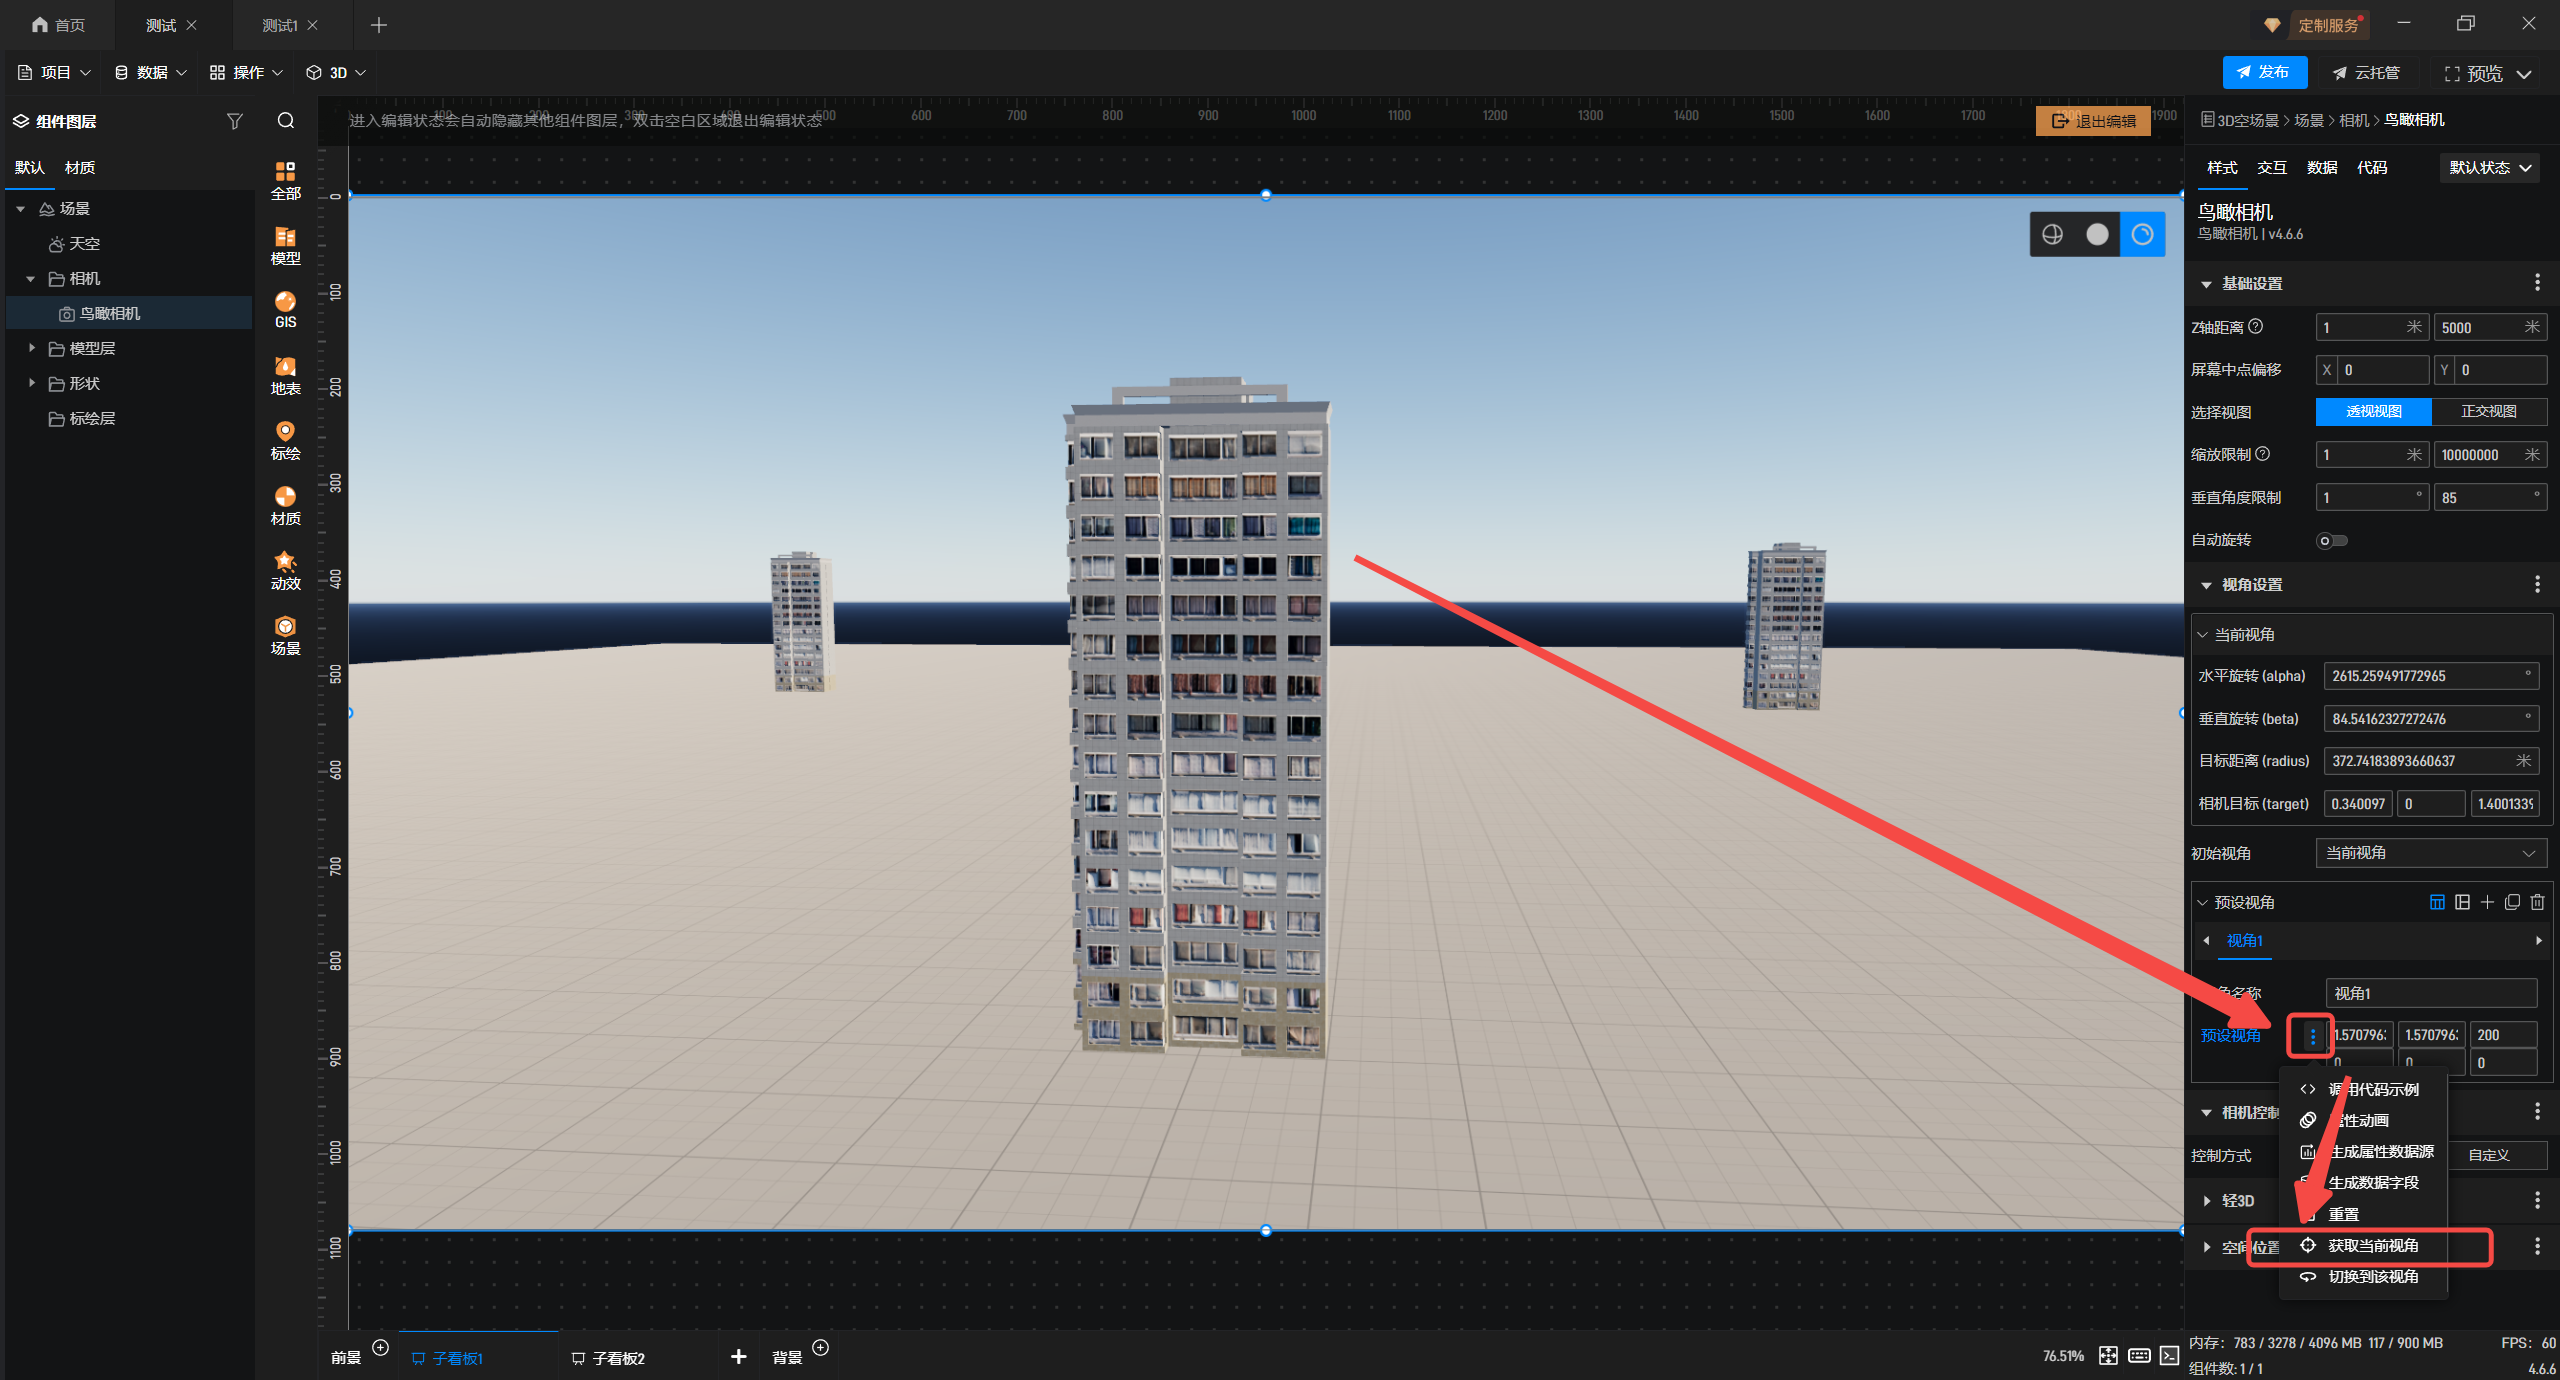Toggle the 自动旋转 auto rotate switch

click(x=2331, y=540)
